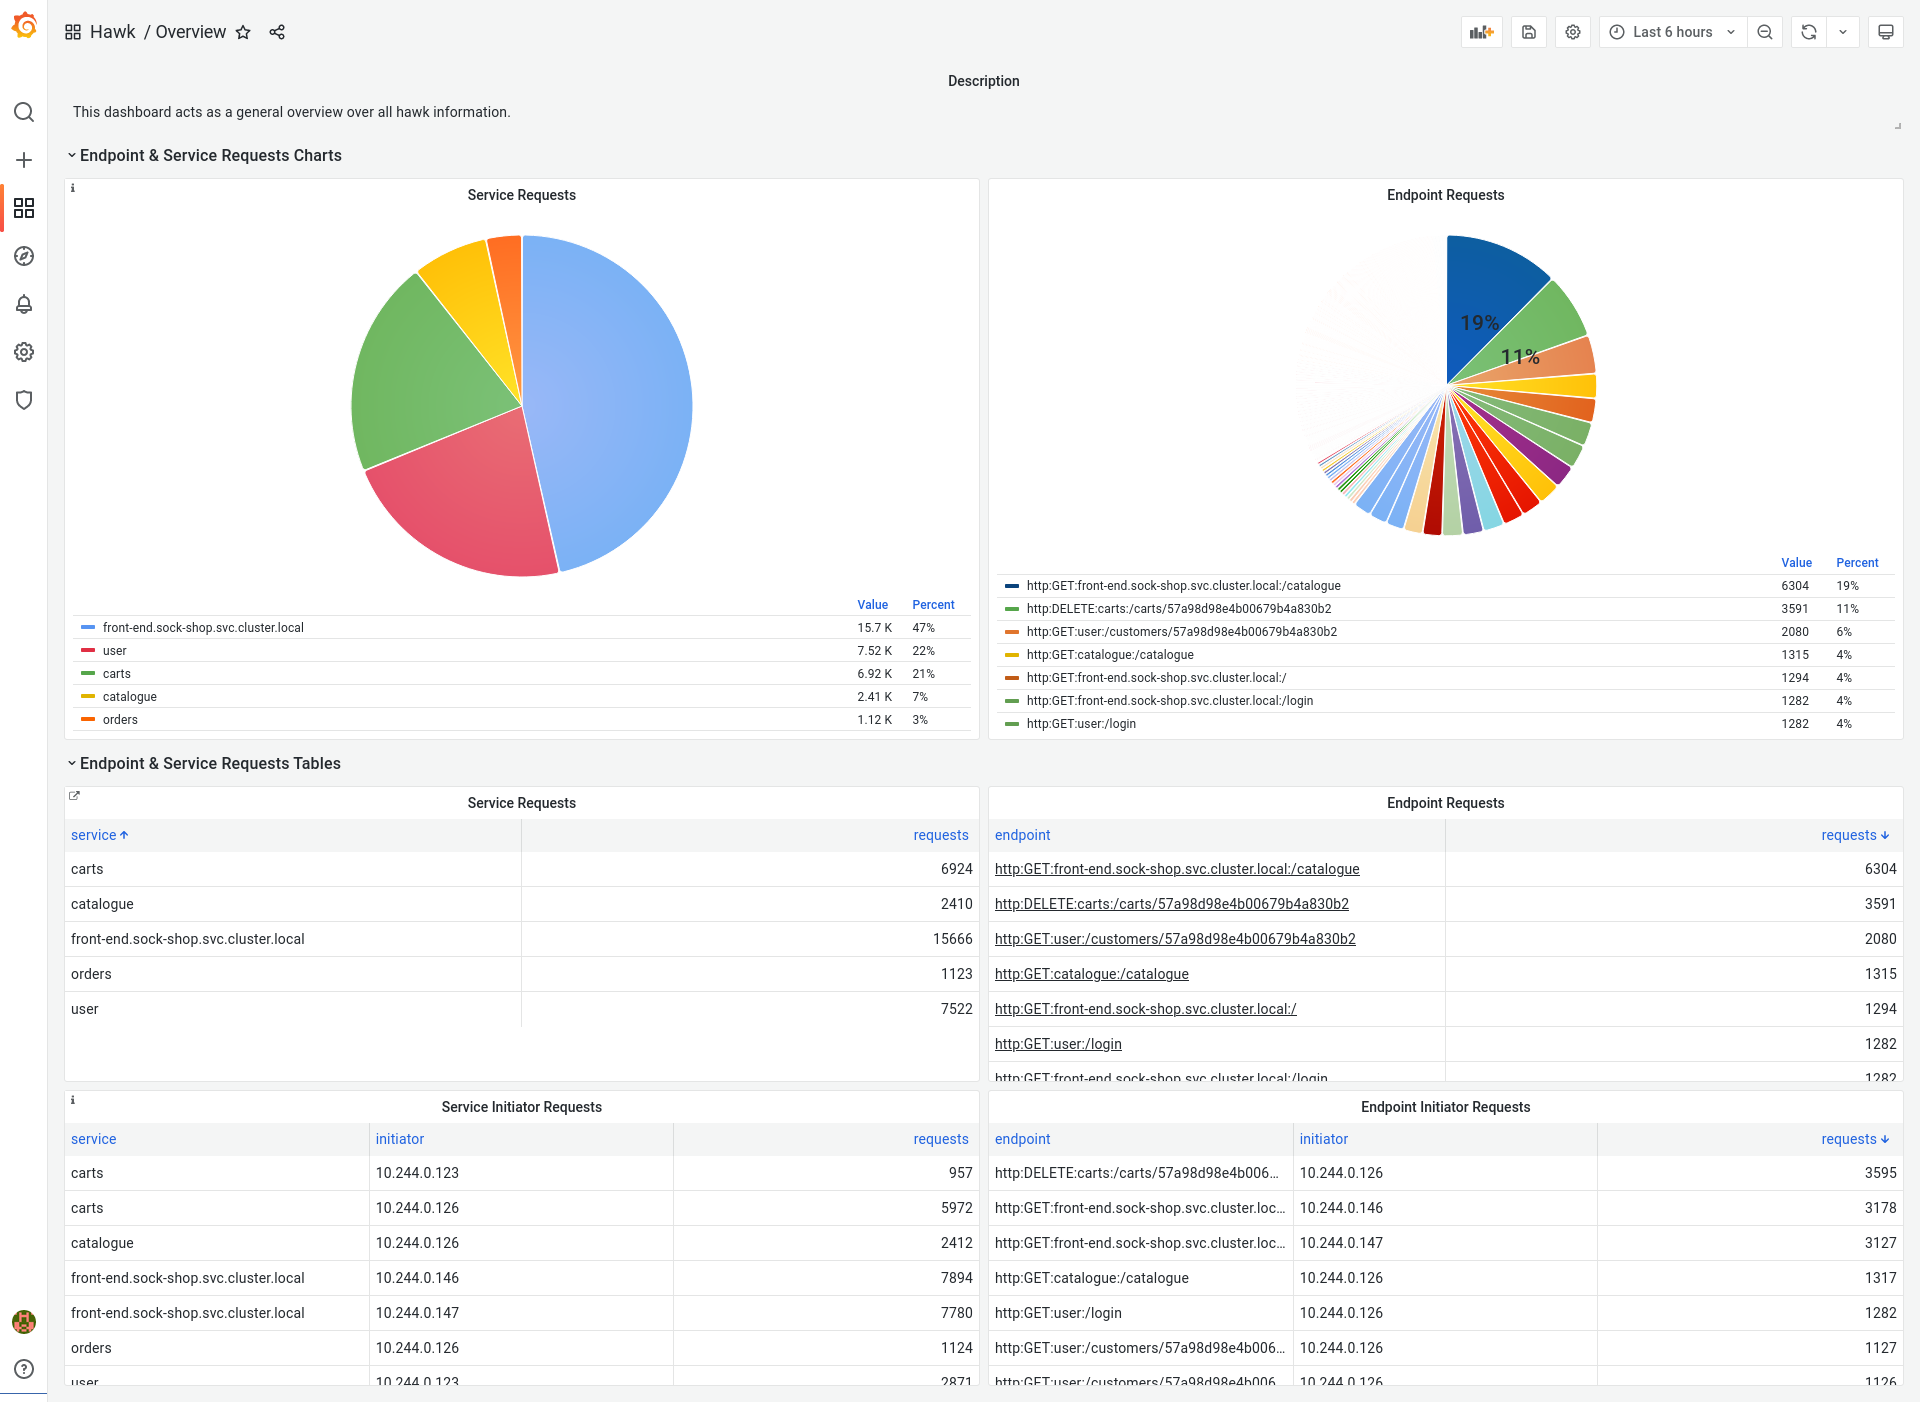Share dashboard via the share icon

277,32
